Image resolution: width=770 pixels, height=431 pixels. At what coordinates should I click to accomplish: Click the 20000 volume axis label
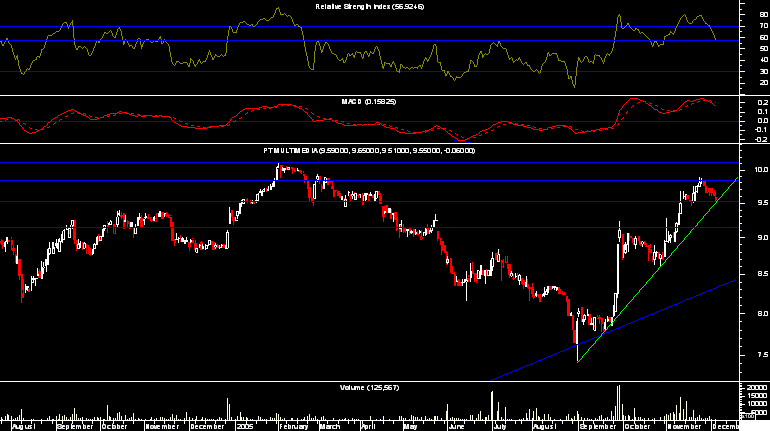[758, 388]
